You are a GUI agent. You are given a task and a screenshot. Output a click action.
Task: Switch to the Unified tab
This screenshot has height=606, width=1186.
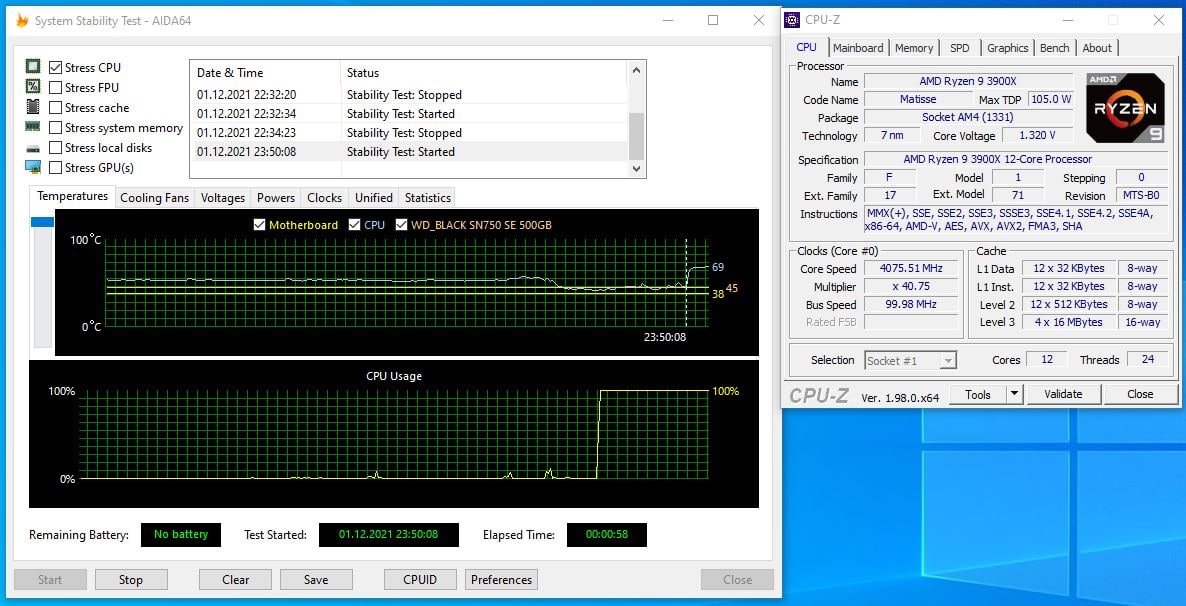(x=374, y=197)
